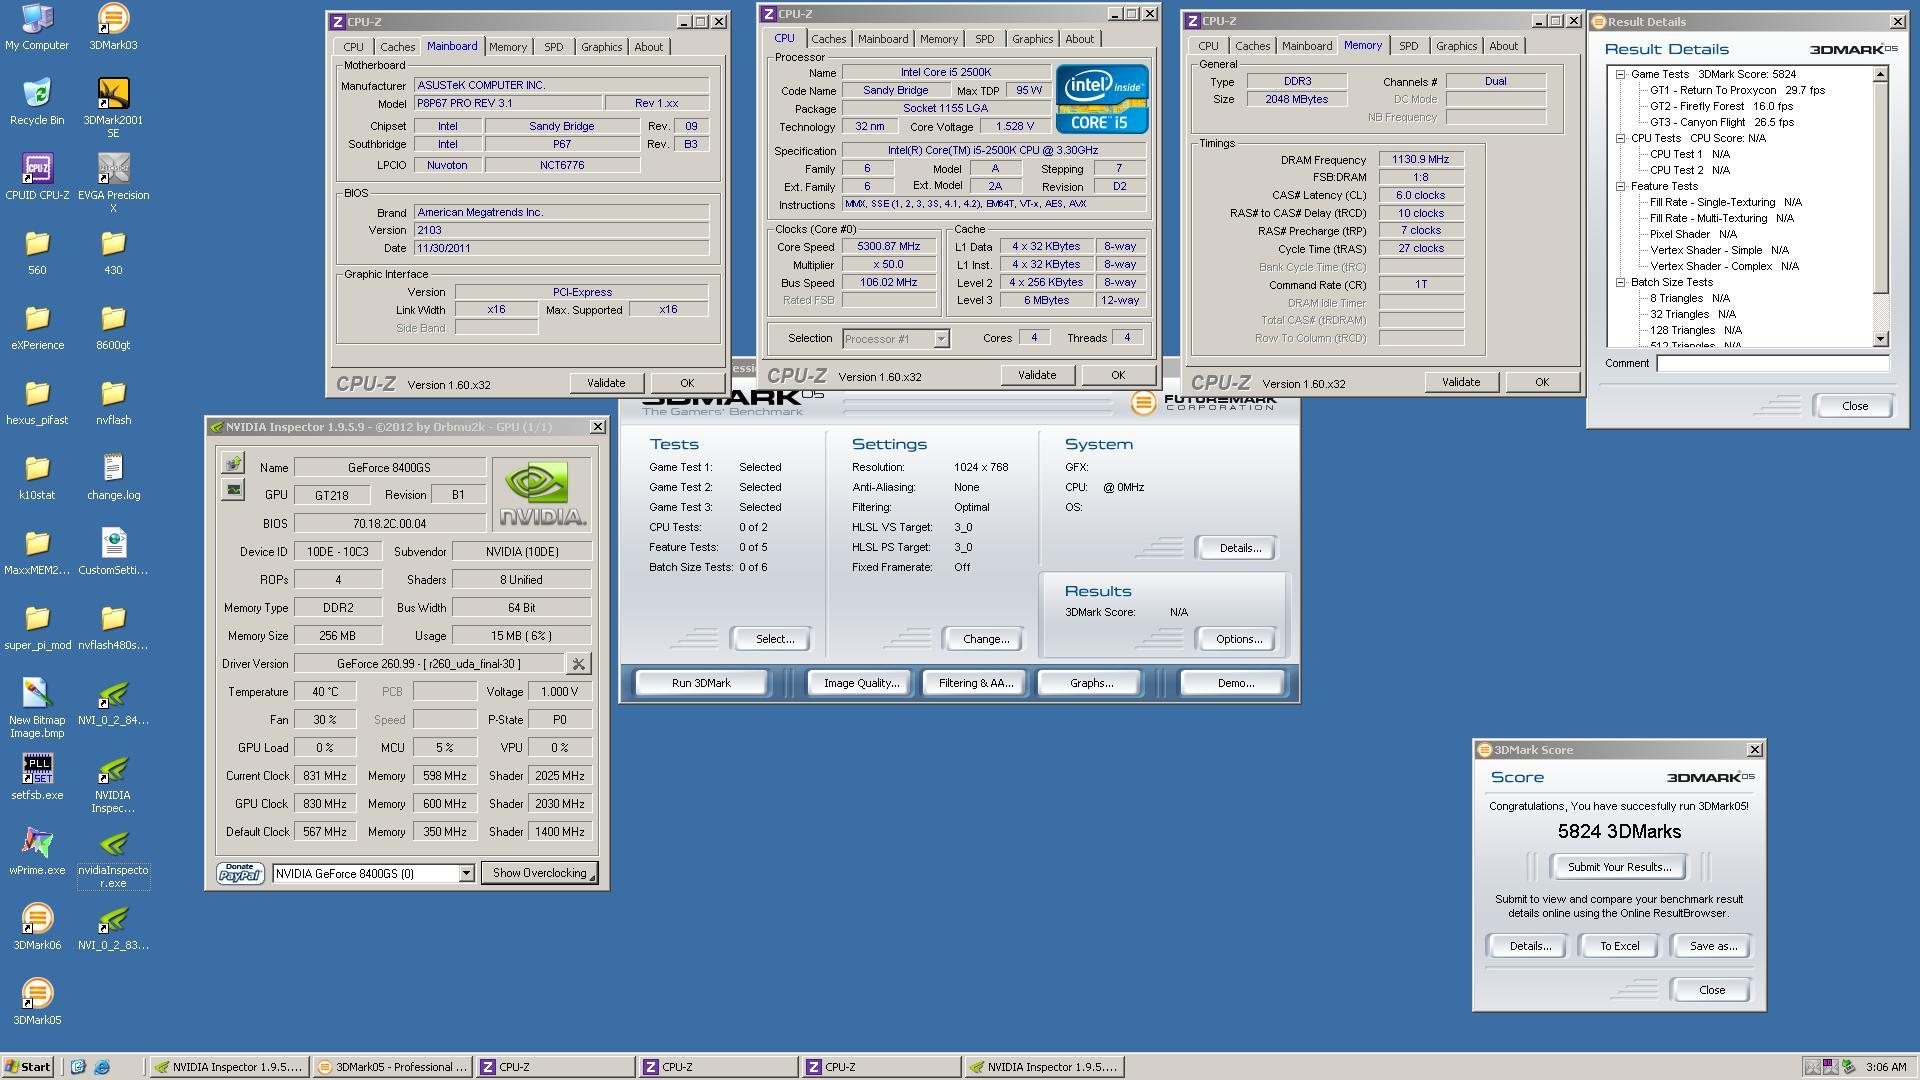
Task: Click the Comment input field in Result Details
Action: pos(1772,363)
